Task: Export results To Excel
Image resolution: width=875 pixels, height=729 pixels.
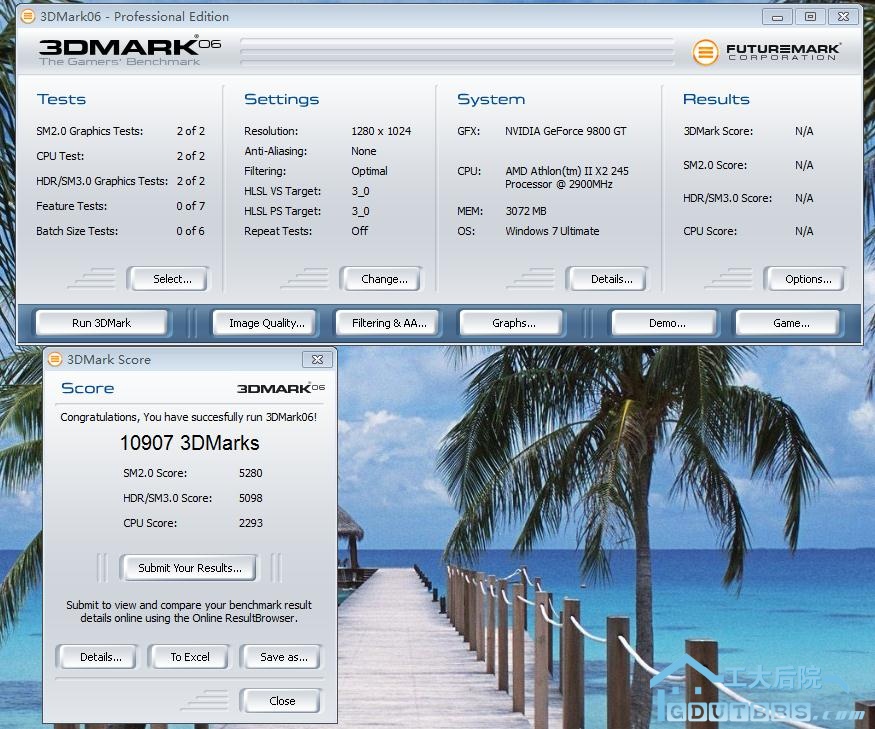Action: pyautogui.click(x=190, y=657)
